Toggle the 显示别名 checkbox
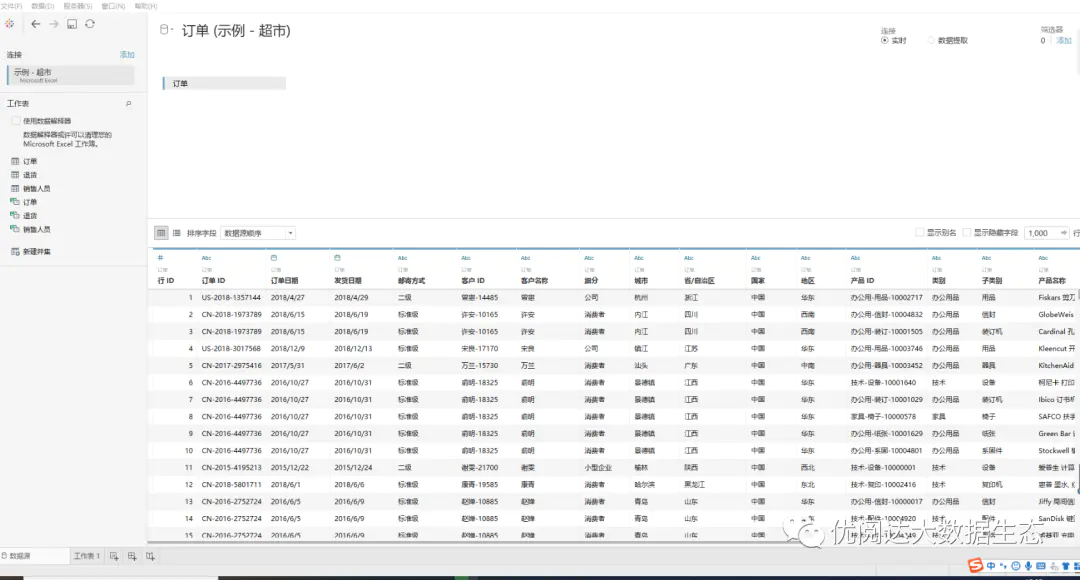This screenshot has width=1080, height=580. coord(920,233)
